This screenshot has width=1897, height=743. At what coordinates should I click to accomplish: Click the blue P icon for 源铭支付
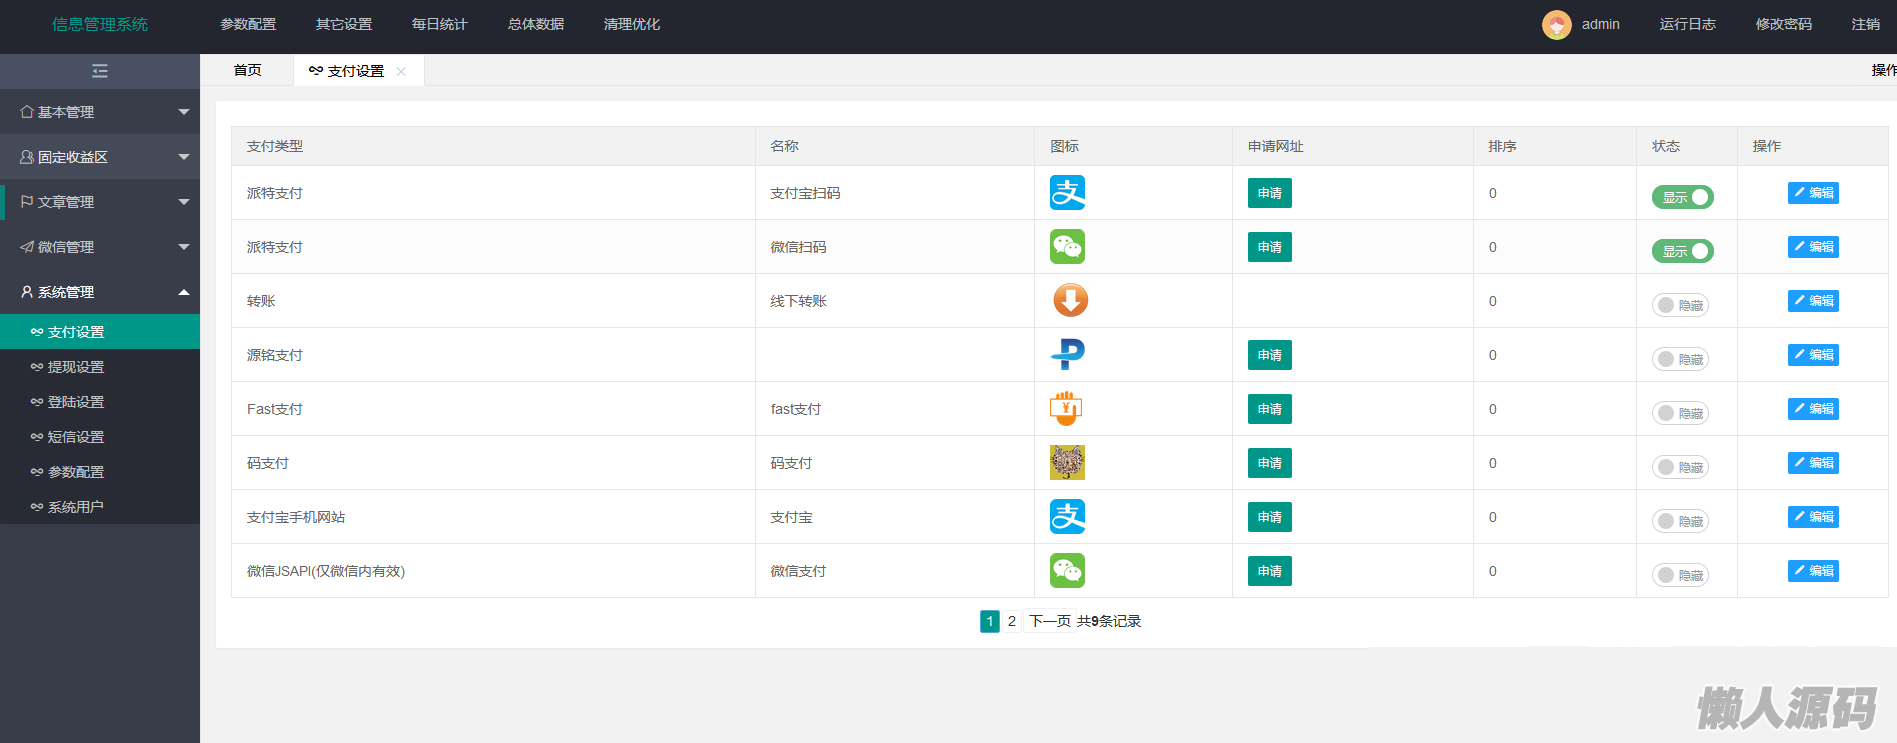tap(1067, 355)
